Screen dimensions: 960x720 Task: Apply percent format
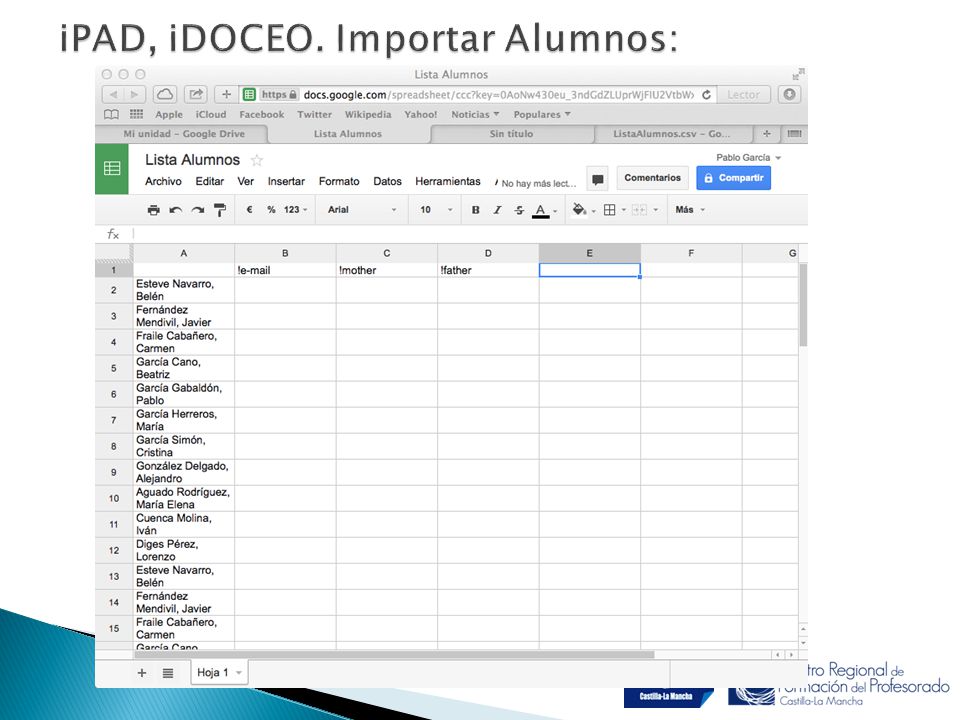click(271, 210)
